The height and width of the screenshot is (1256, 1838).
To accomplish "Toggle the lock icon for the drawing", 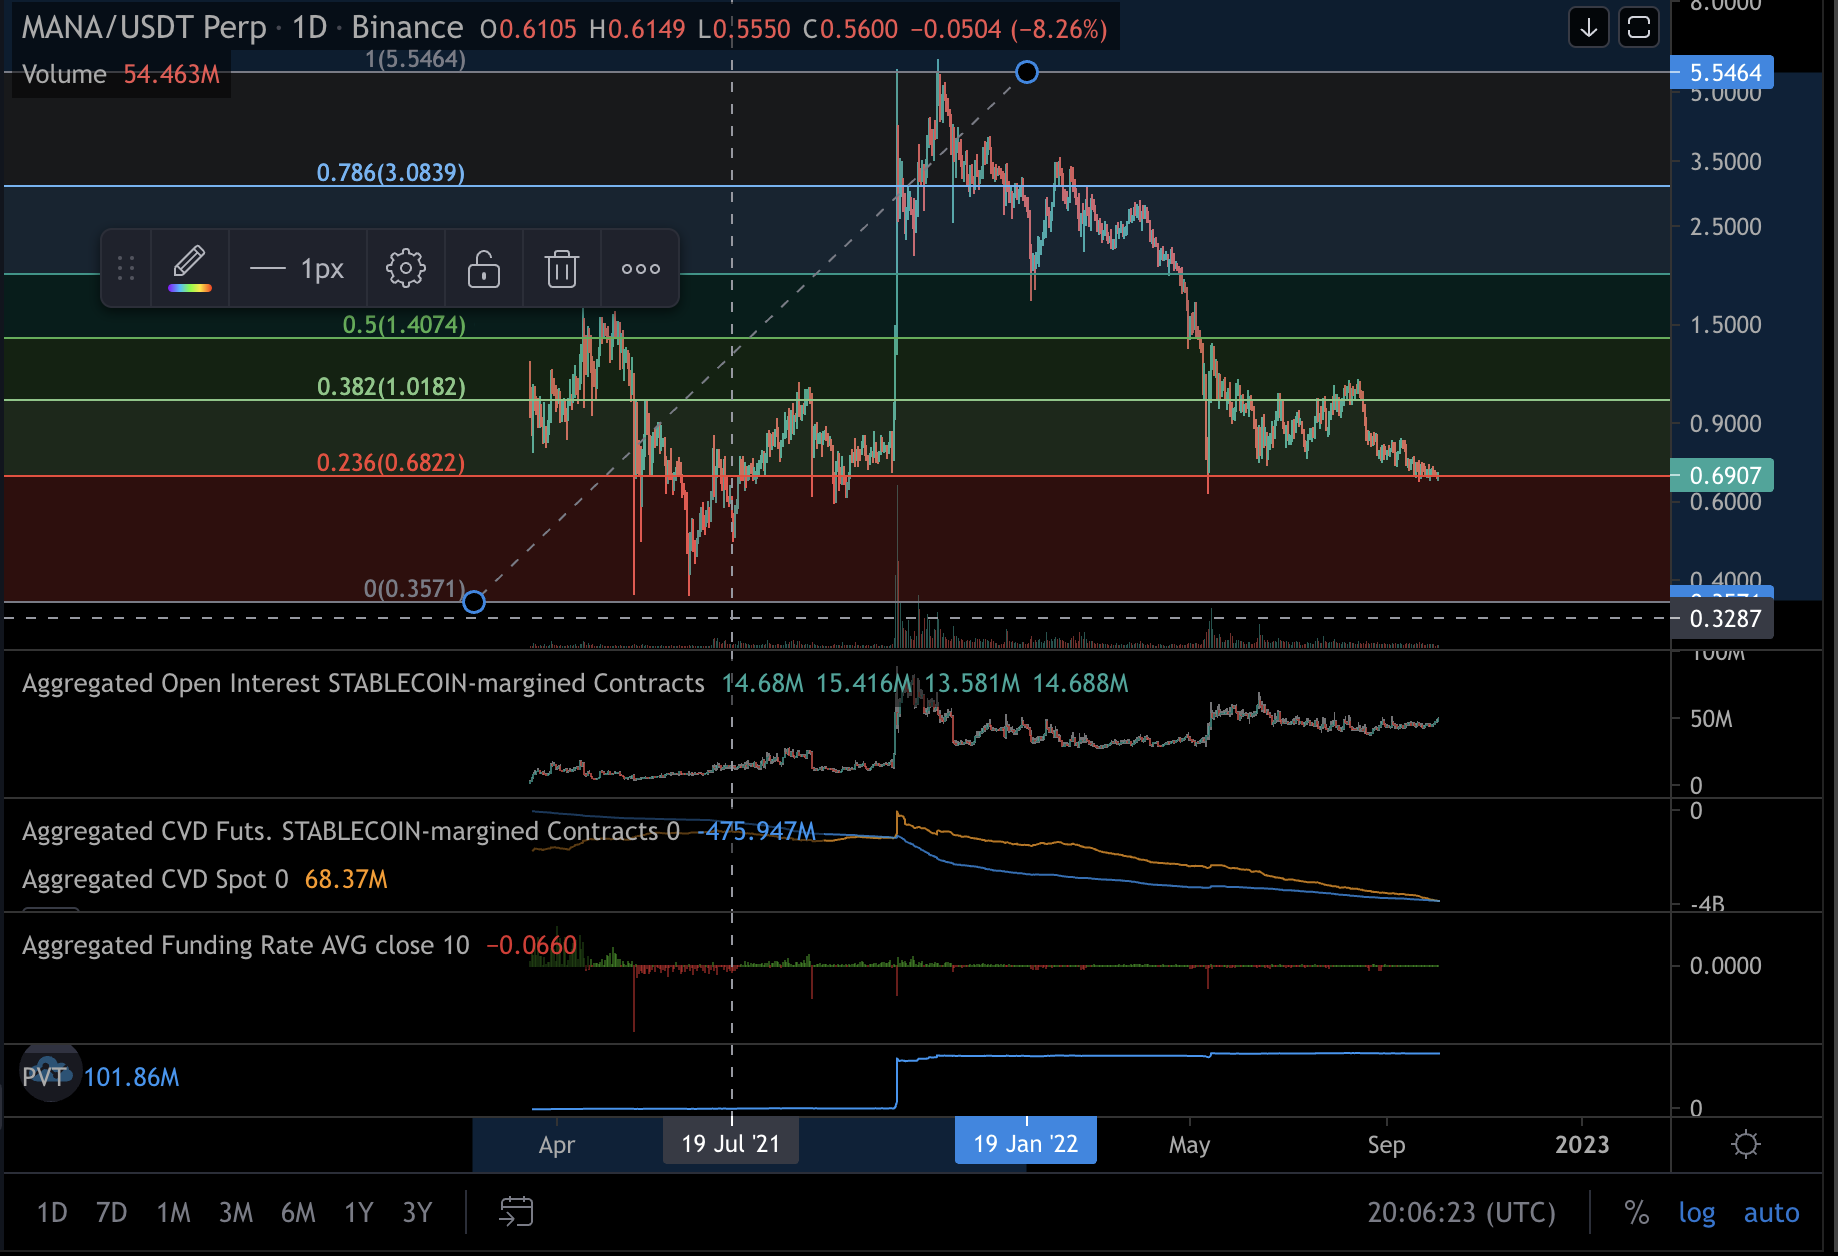I will coord(484,268).
